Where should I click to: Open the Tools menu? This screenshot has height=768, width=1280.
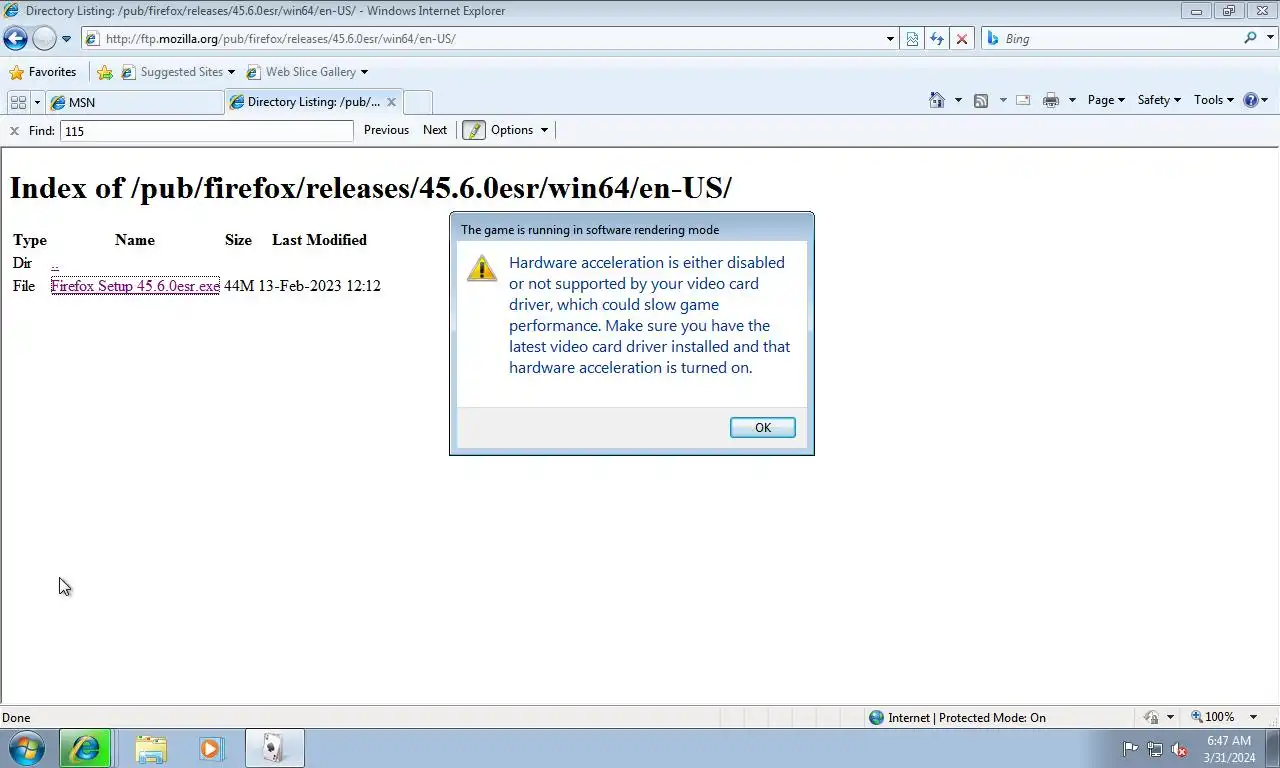coord(1215,100)
